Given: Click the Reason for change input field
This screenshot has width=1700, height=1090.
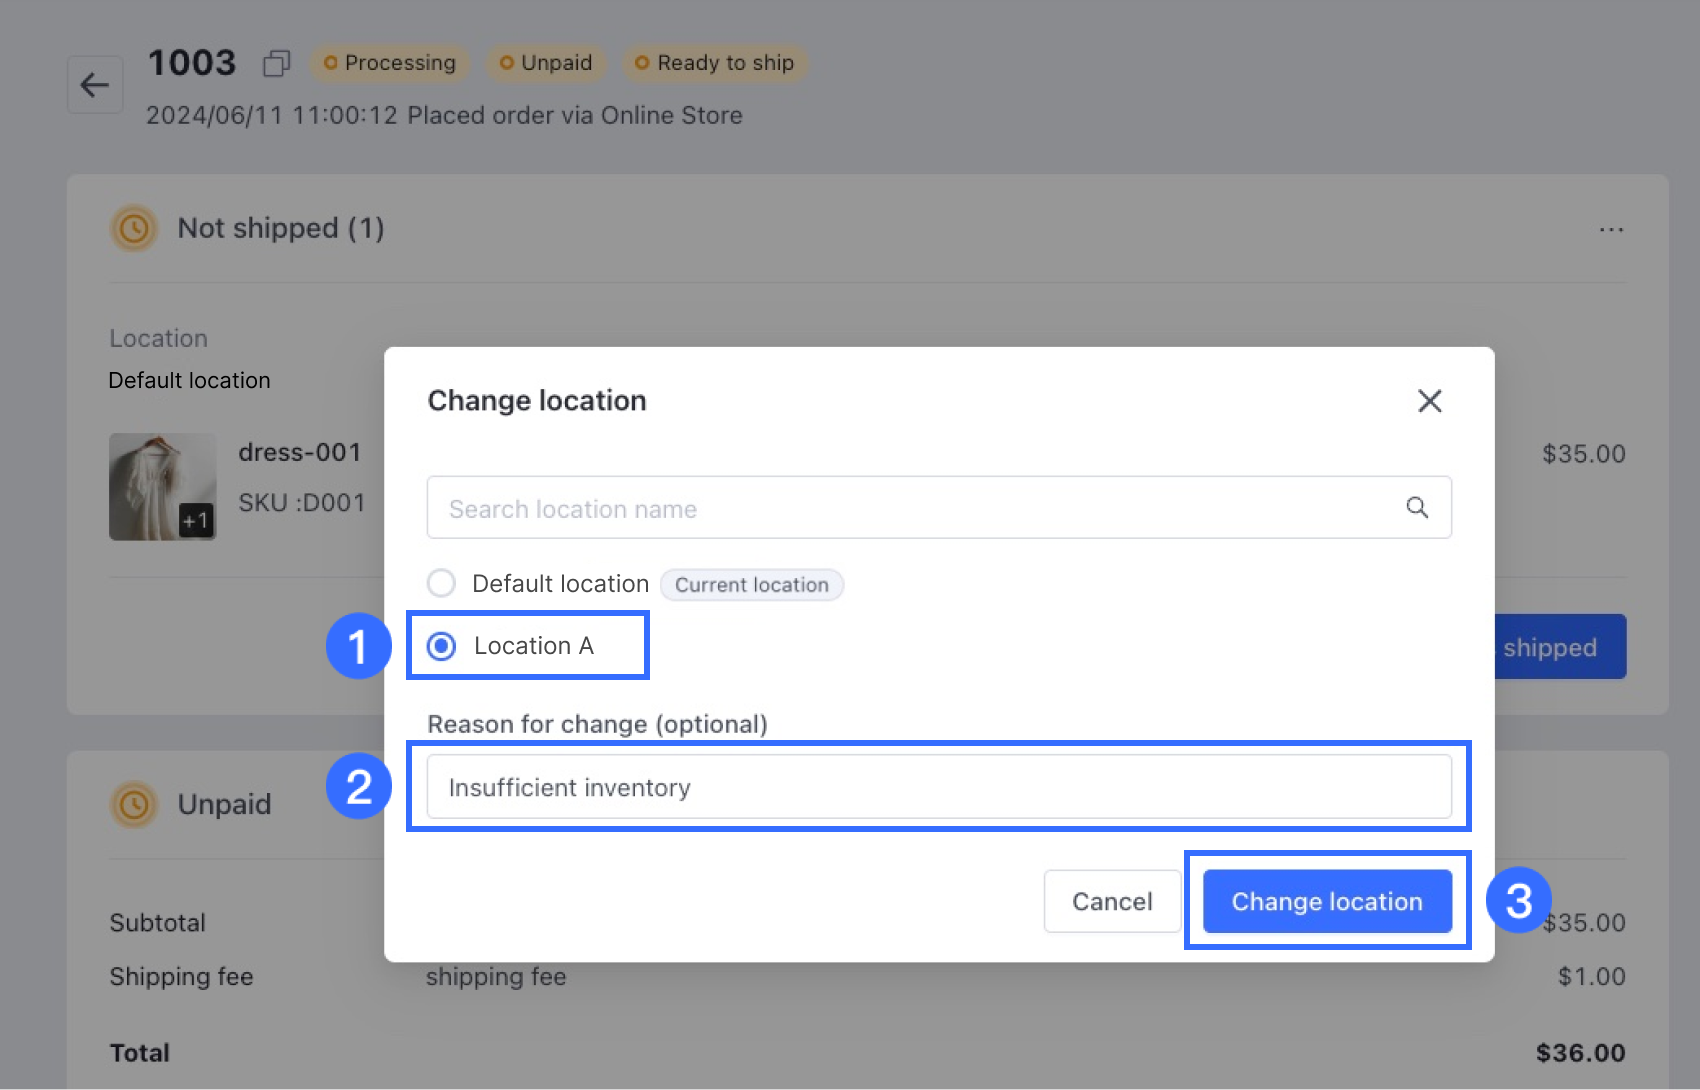Looking at the screenshot, I should pyautogui.click(x=938, y=787).
